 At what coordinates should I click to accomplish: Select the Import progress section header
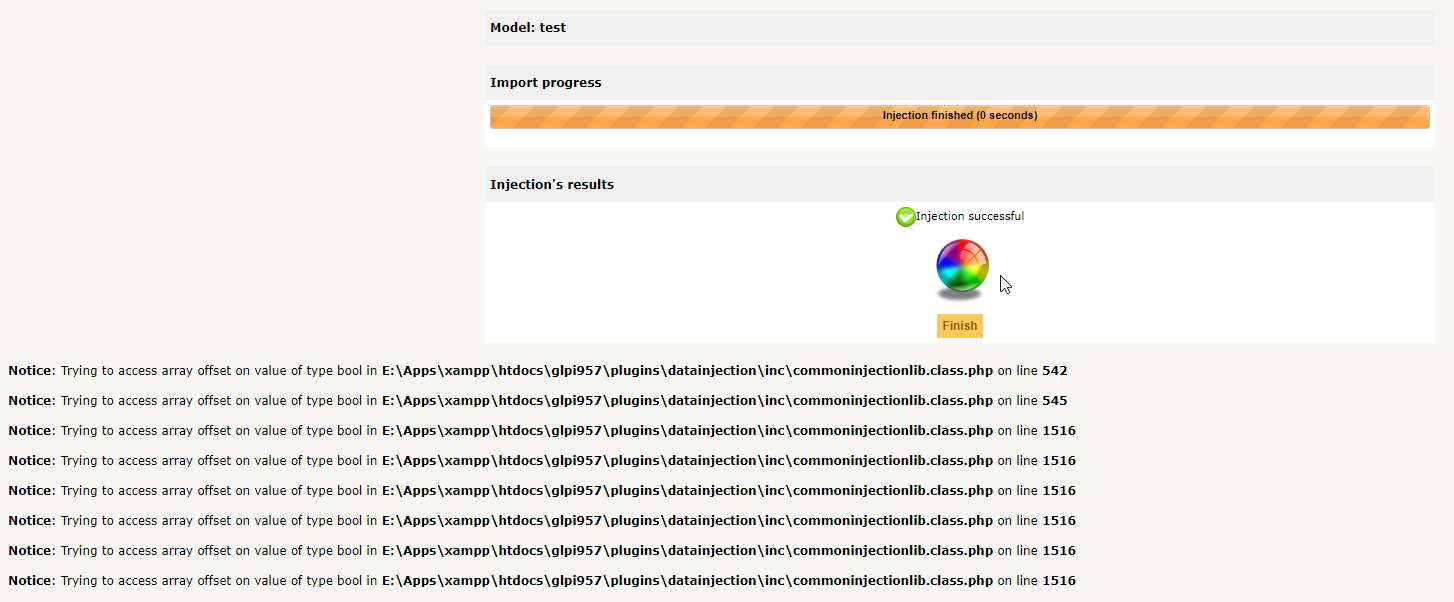[546, 82]
